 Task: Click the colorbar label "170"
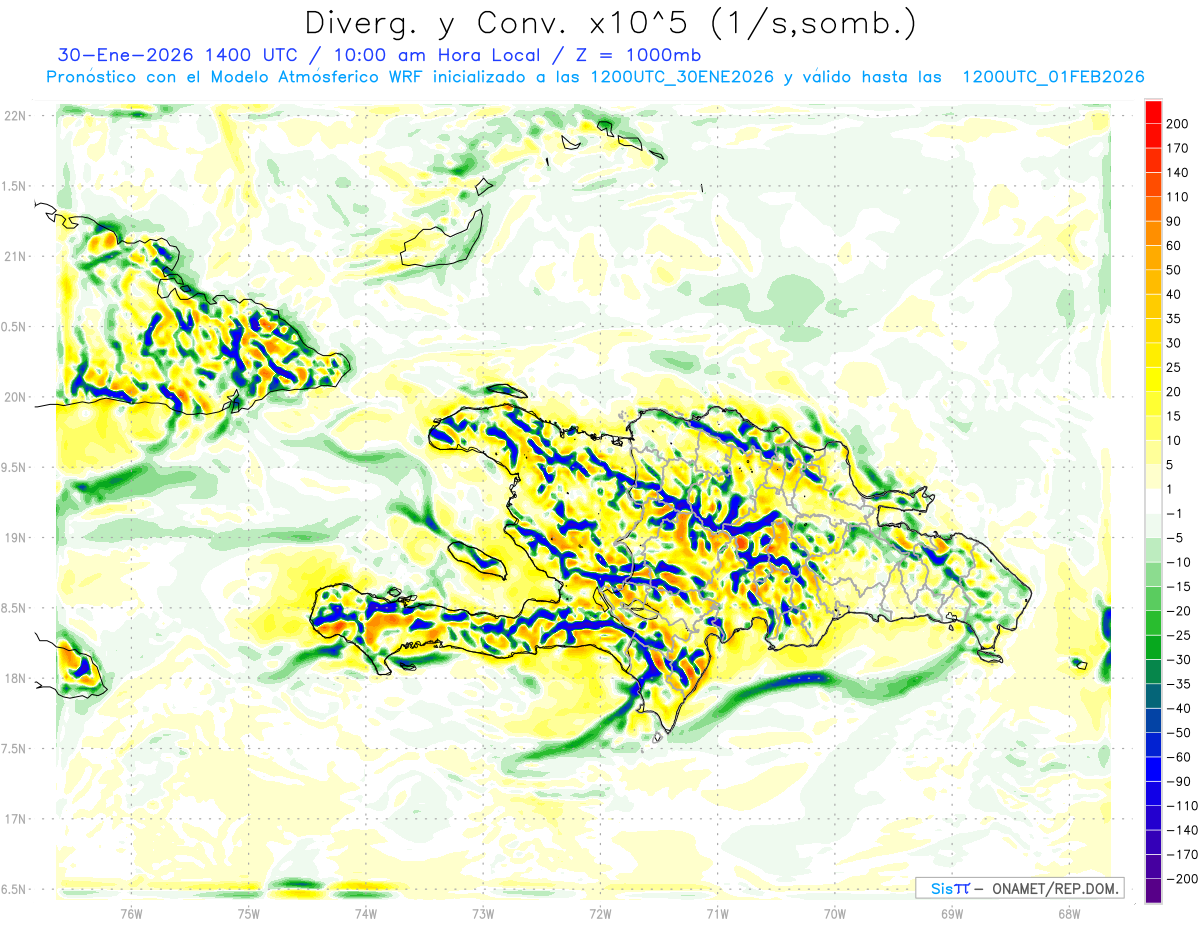[x=1178, y=148]
